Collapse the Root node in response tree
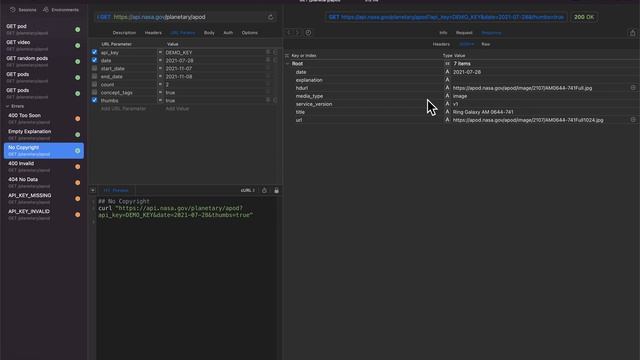This screenshot has height=360, width=640. click(x=287, y=64)
